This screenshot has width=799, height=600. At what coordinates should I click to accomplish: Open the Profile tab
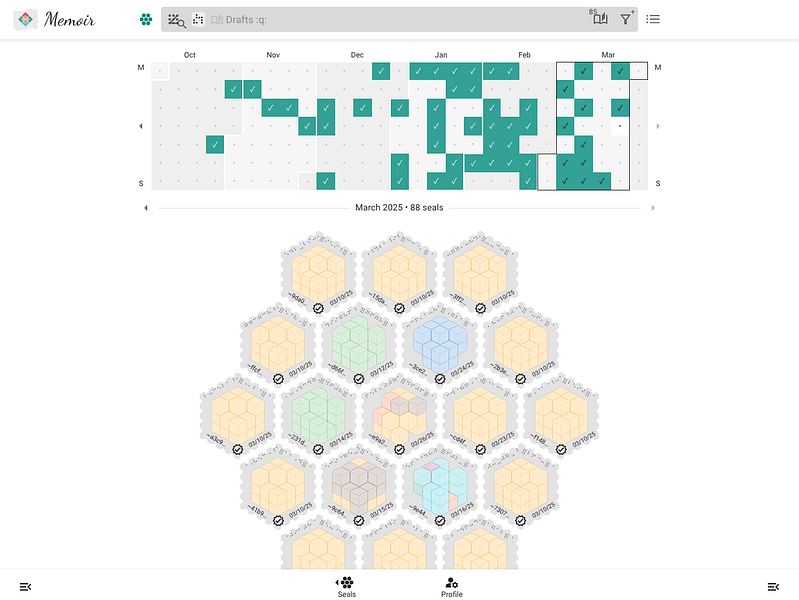point(451,587)
